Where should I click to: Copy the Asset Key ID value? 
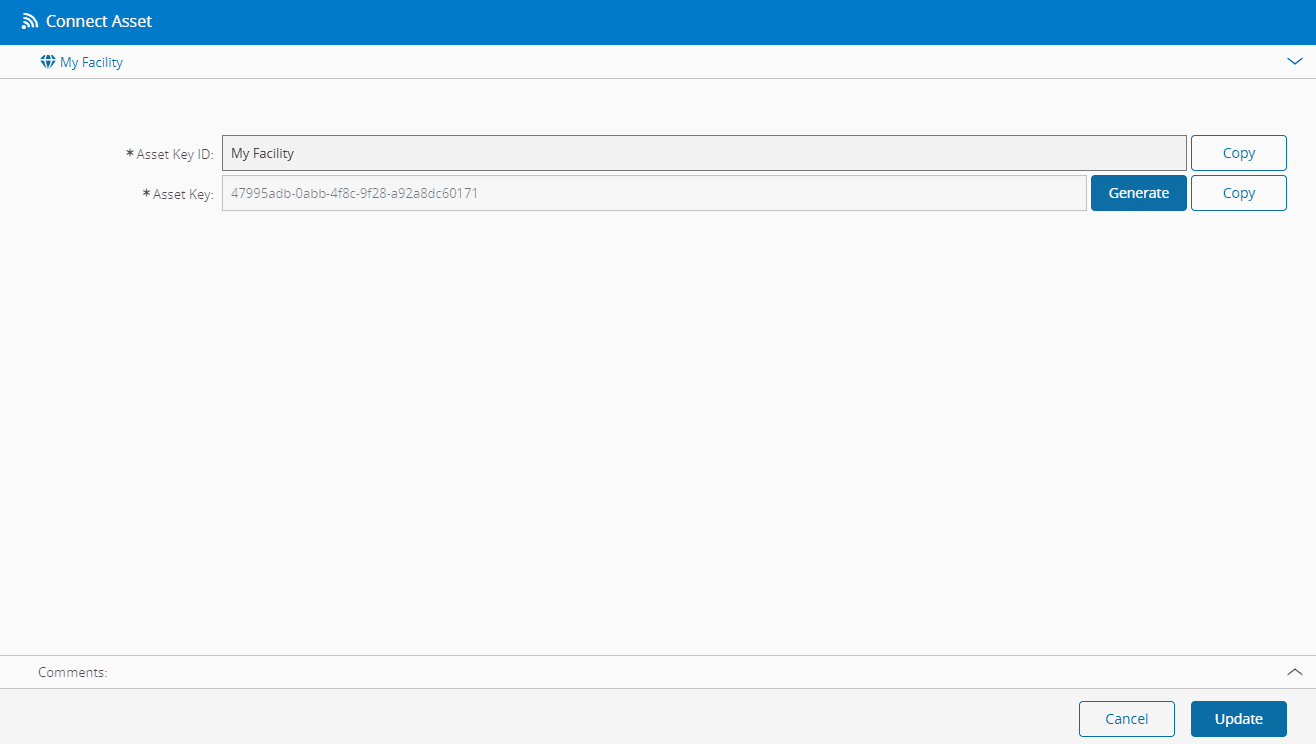1238,153
